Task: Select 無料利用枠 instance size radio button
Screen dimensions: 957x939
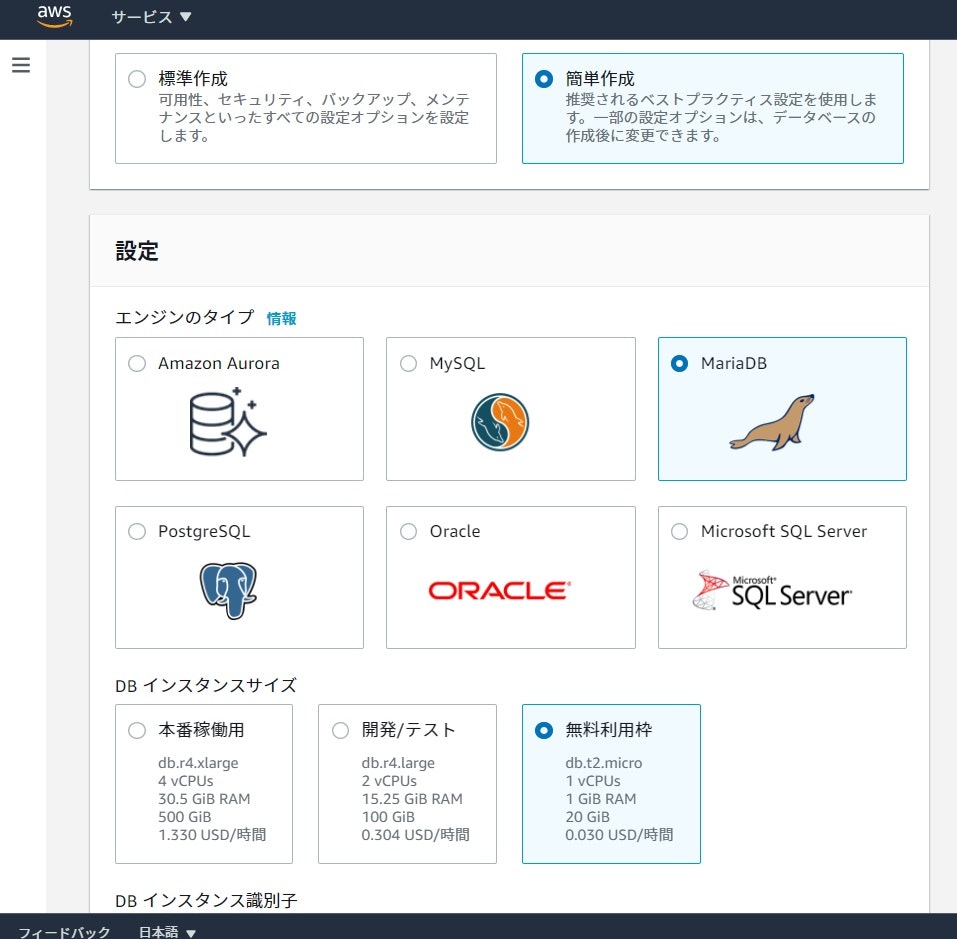Action: pos(543,730)
